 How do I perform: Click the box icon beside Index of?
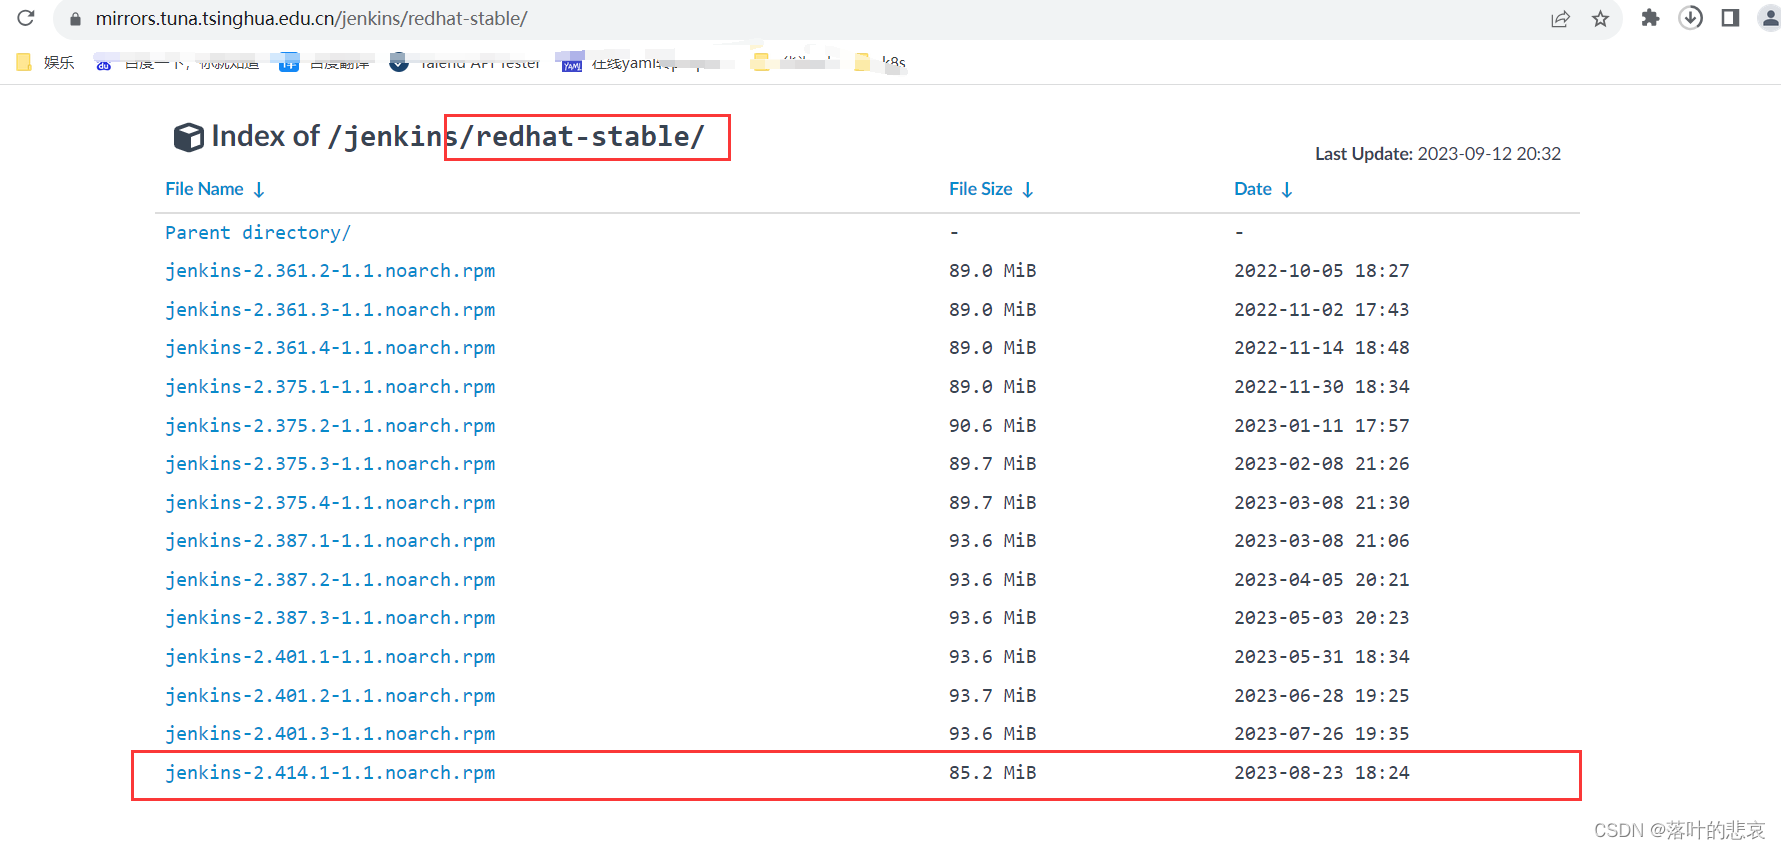pos(189,137)
